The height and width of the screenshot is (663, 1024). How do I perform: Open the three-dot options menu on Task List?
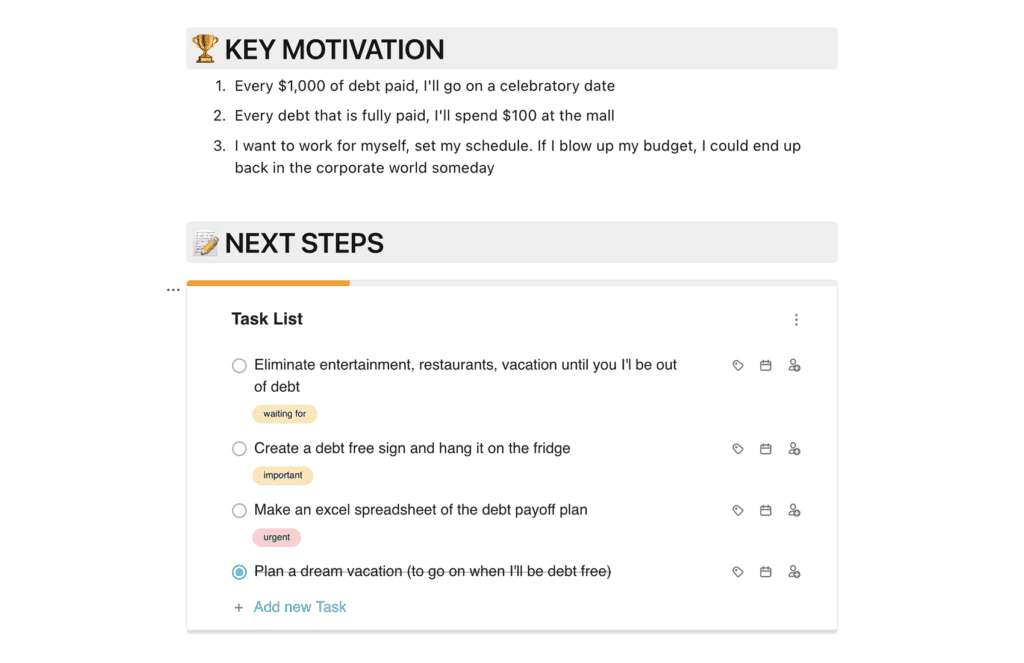coord(796,318)
